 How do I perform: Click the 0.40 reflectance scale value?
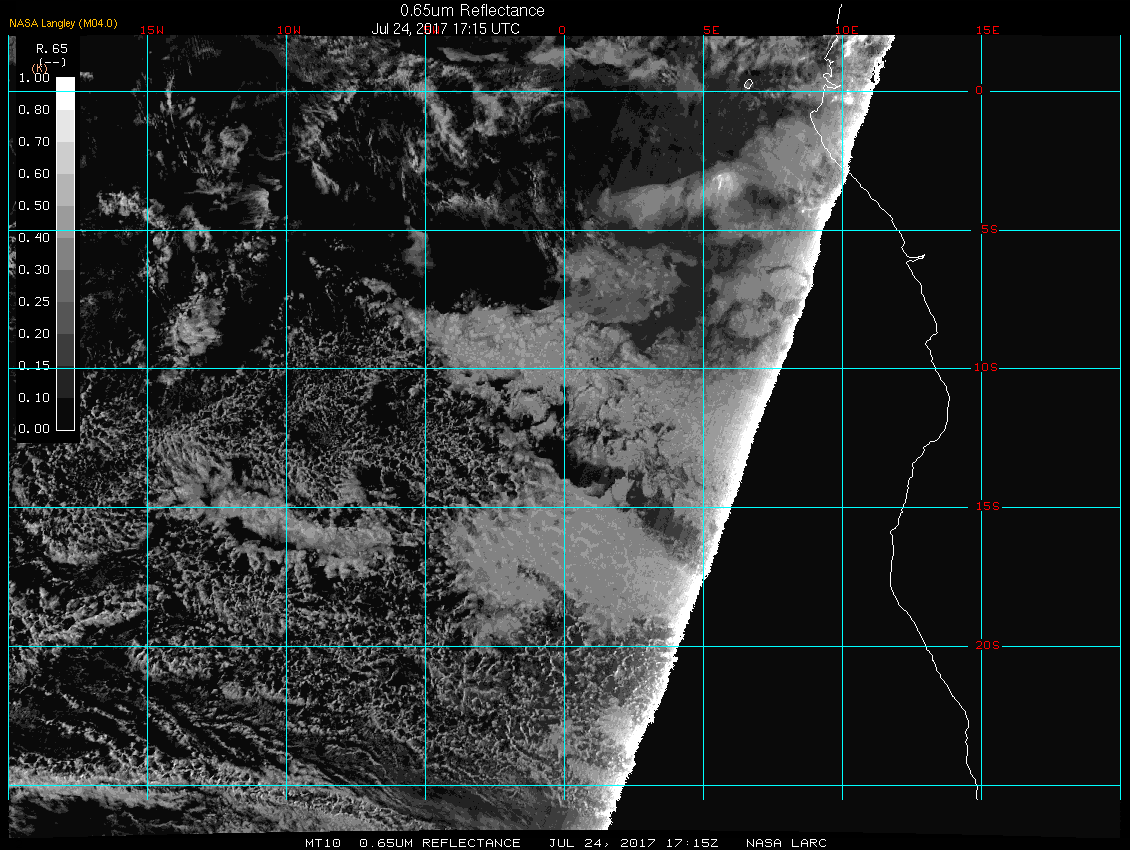click(x=34, y=237)
